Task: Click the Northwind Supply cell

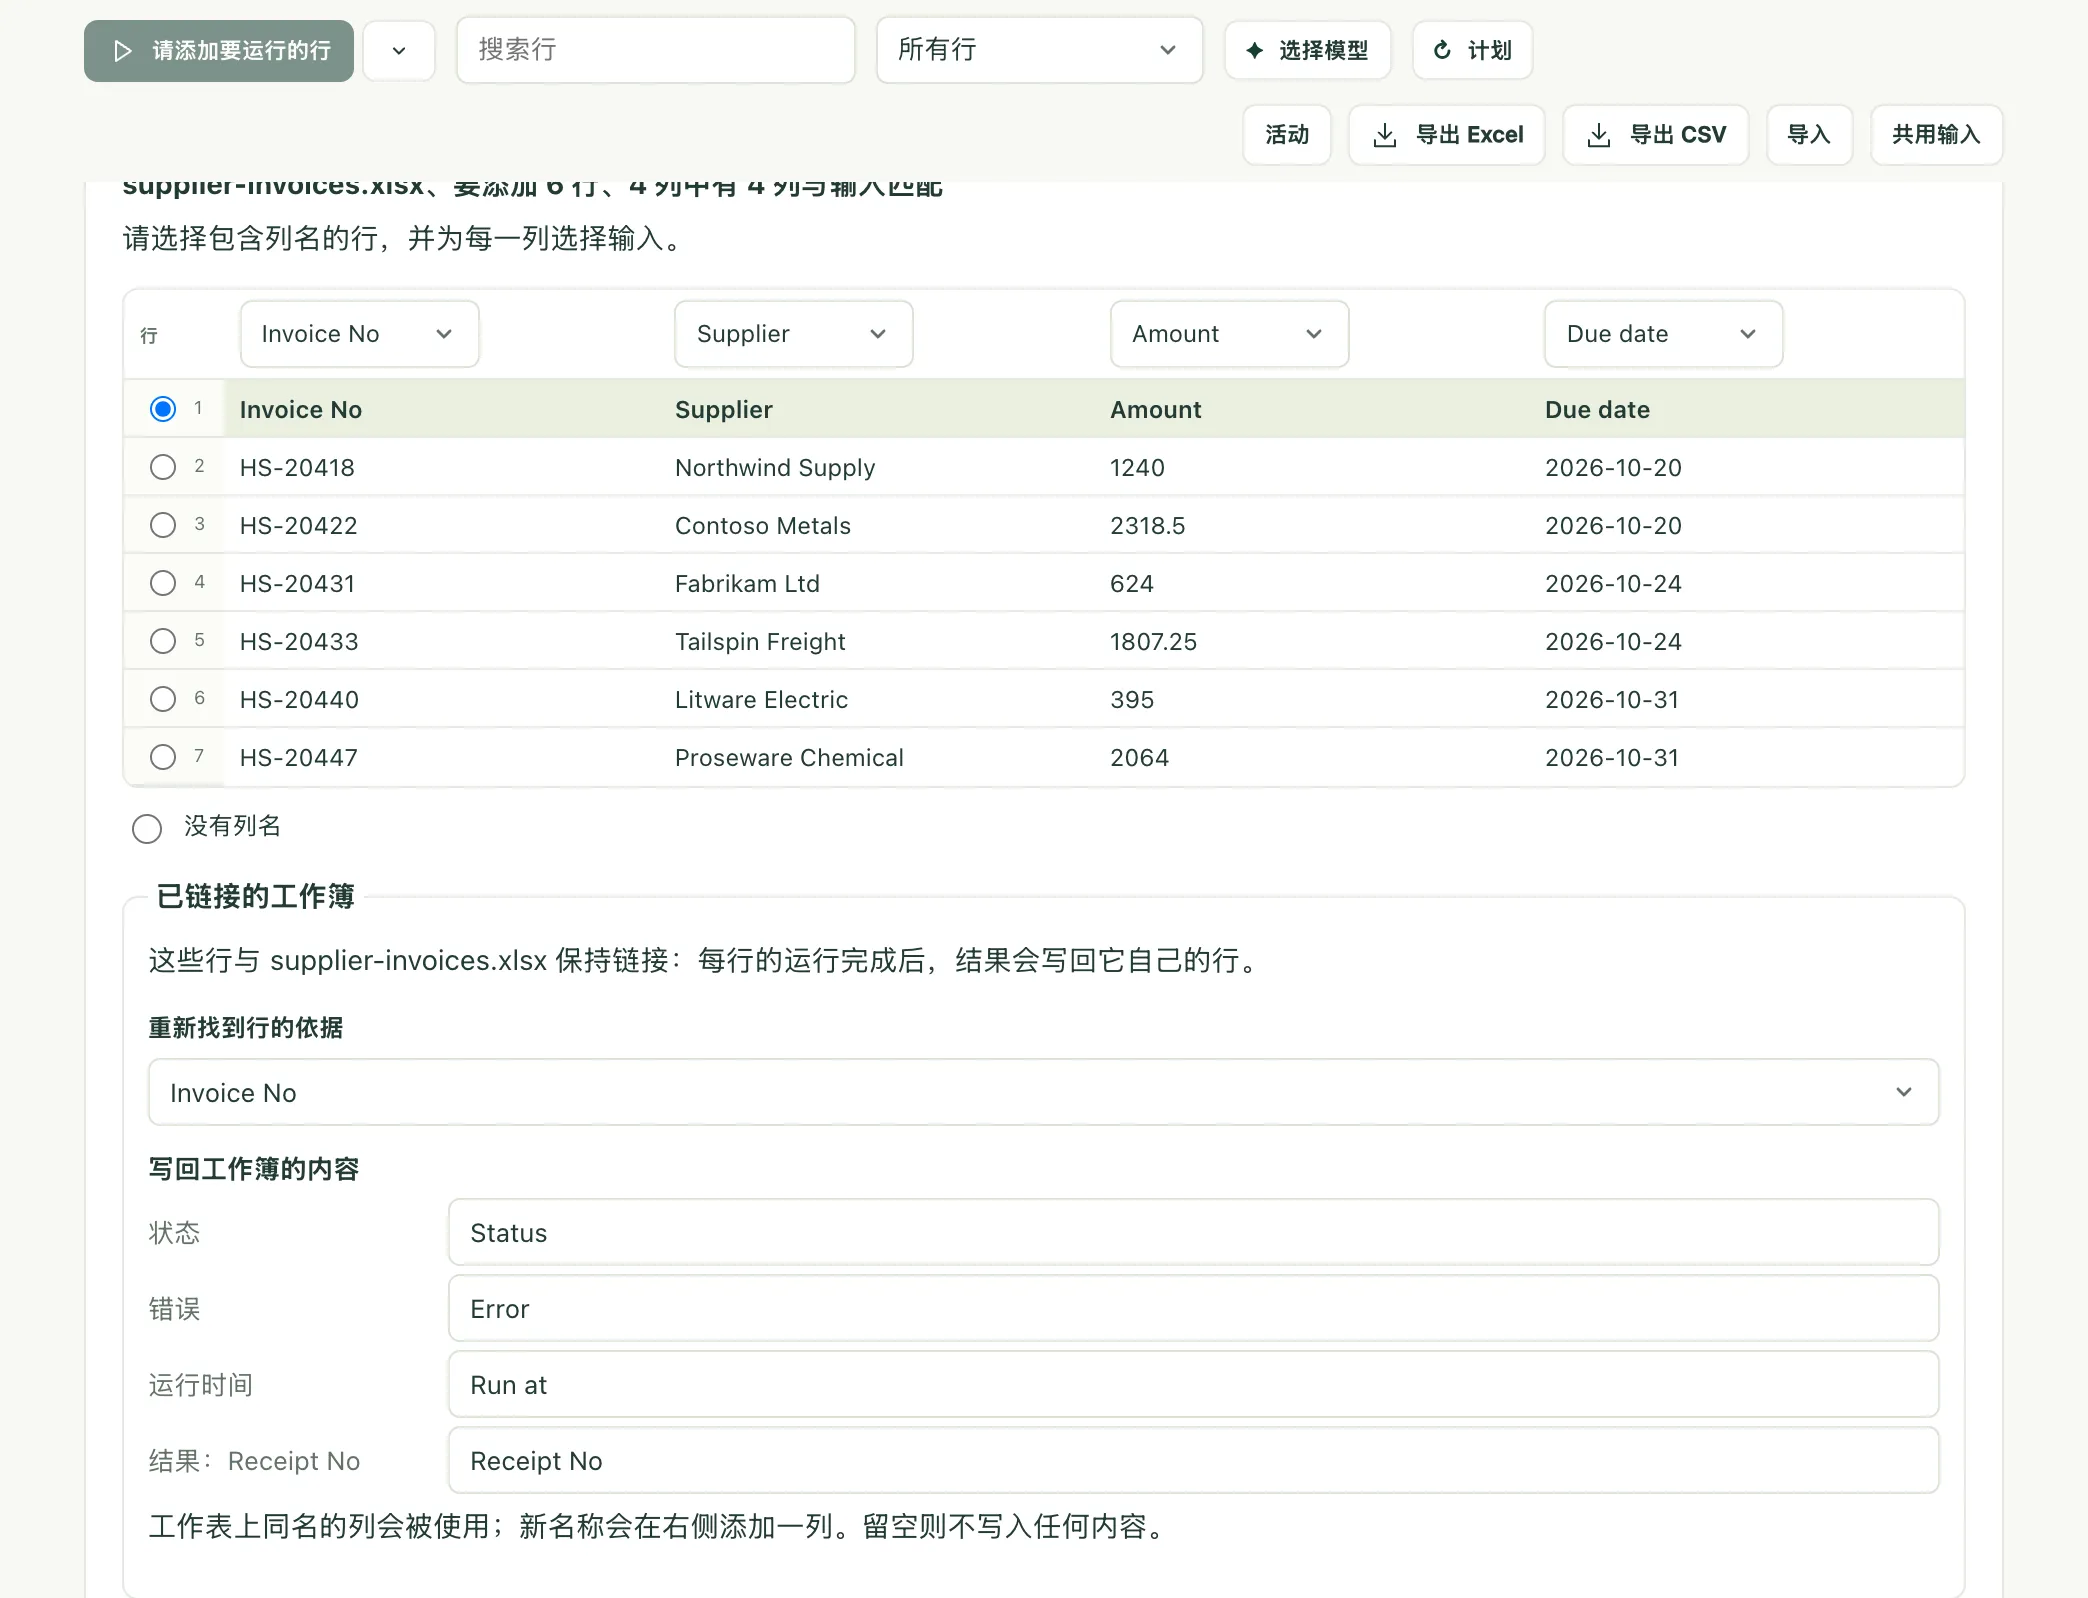Action: pyautogui.click(x=775, y=468)
